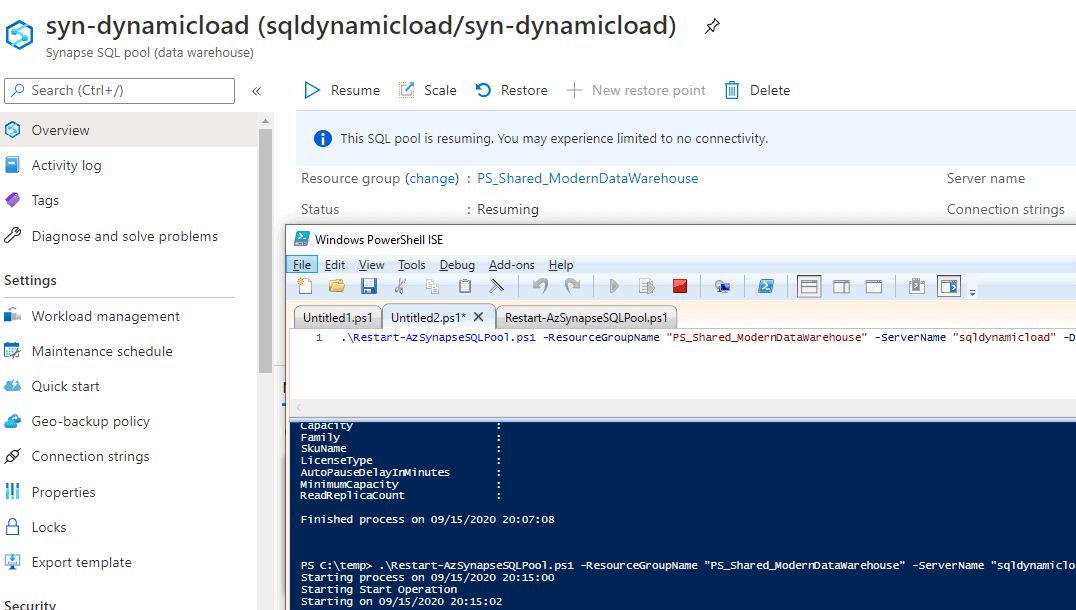Toggle Show Script Pane Top layout
The width and height of the screenshot is (1076, 610).
coord(808,286)
